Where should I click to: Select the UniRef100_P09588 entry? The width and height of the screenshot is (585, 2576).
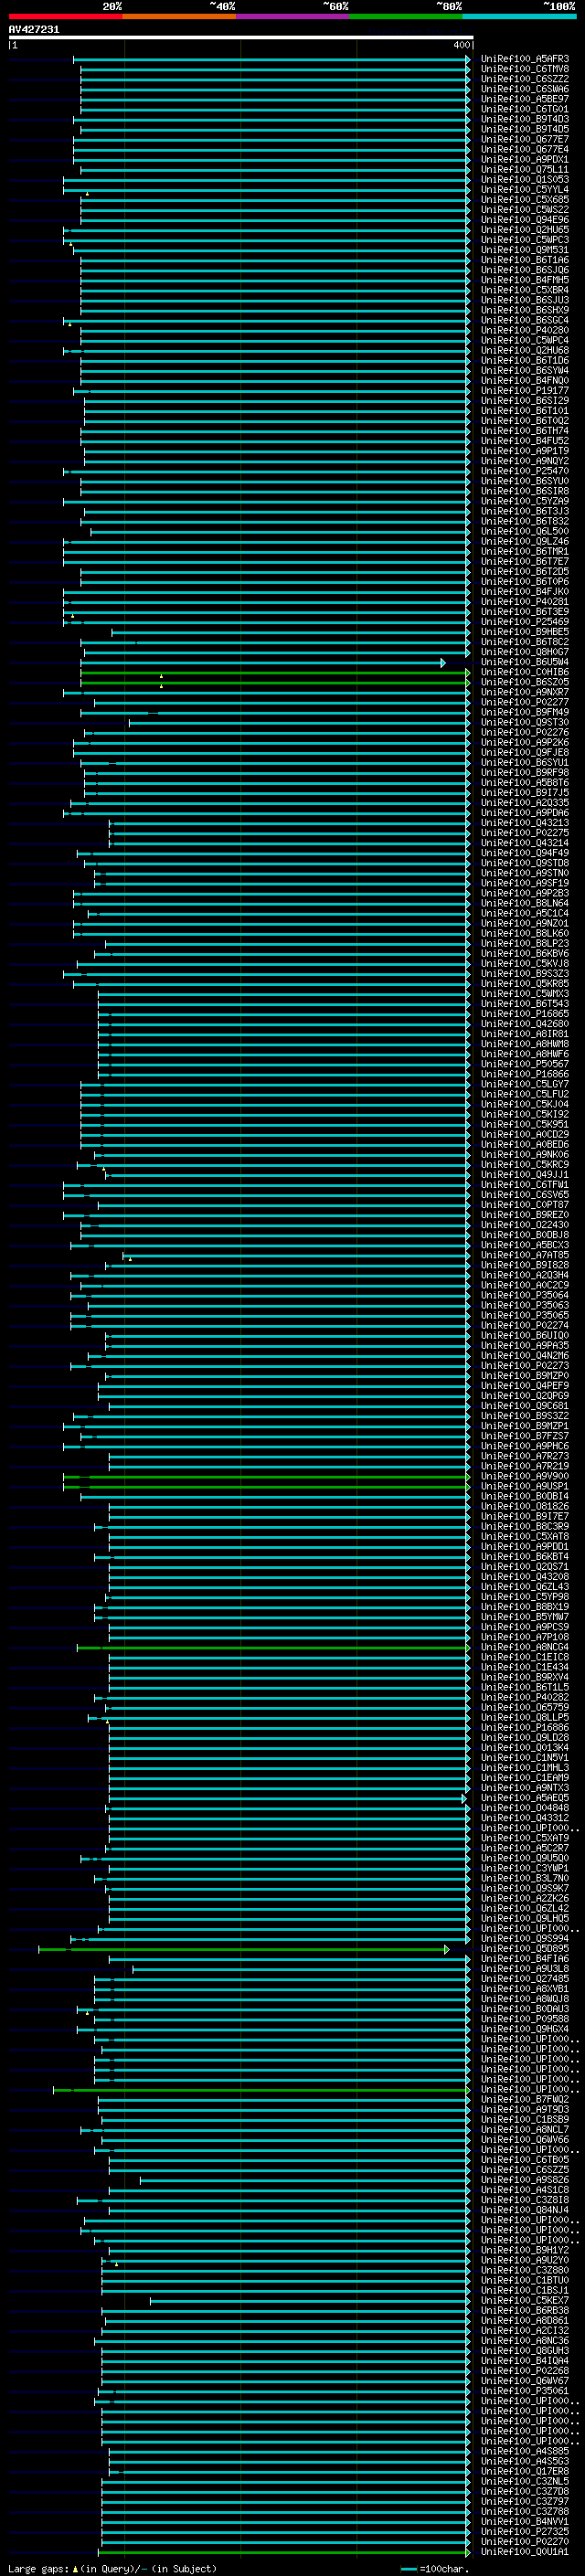click(x=524, y=2018)
